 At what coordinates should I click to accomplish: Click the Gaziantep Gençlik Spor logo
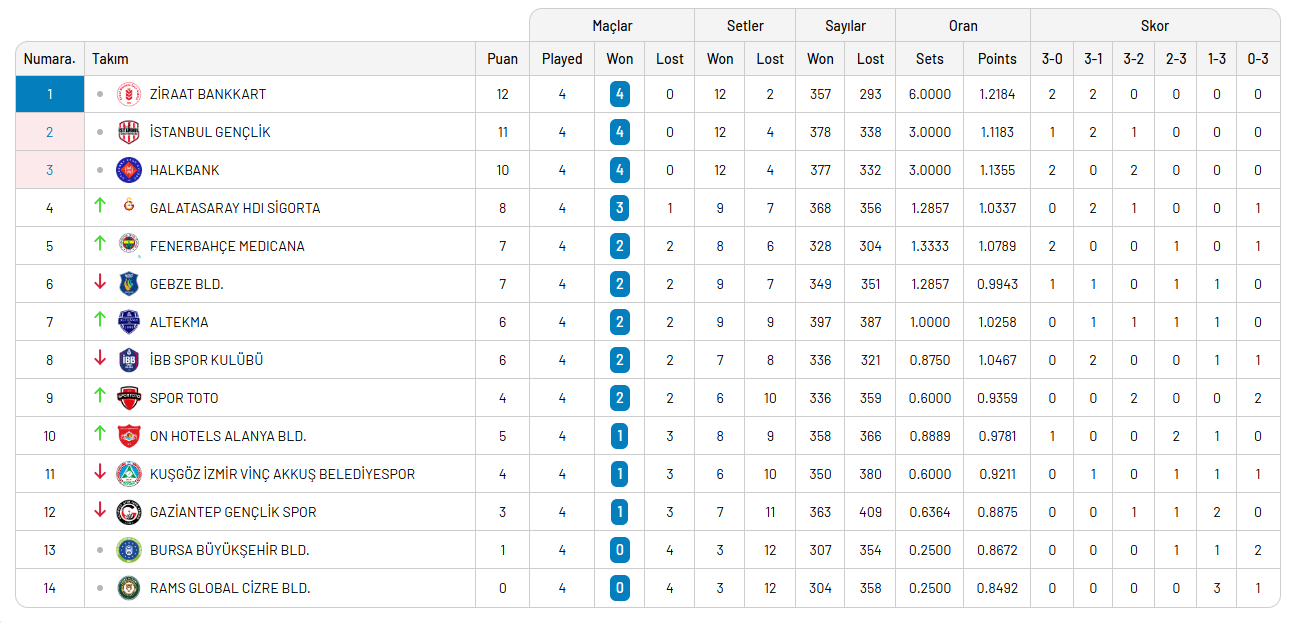point(130,512)
